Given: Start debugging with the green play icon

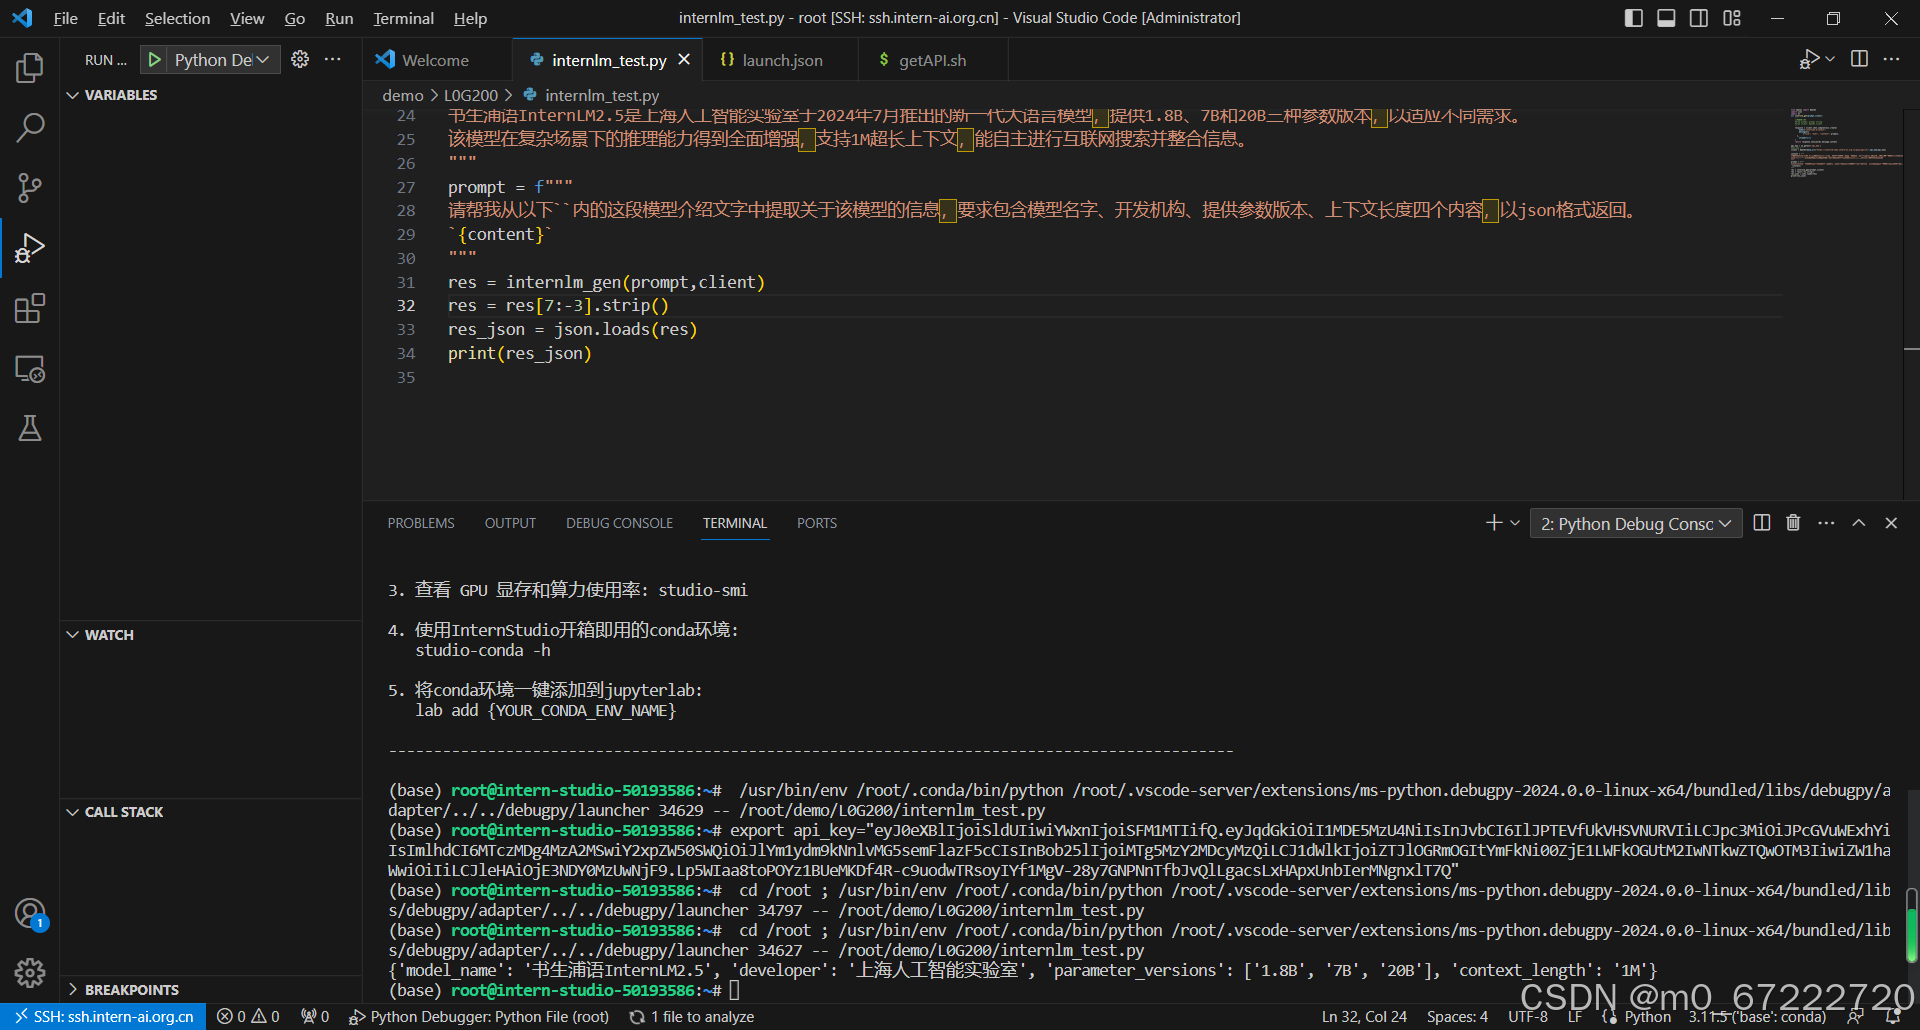Looking at the screenshot, I should click(155, 59).
